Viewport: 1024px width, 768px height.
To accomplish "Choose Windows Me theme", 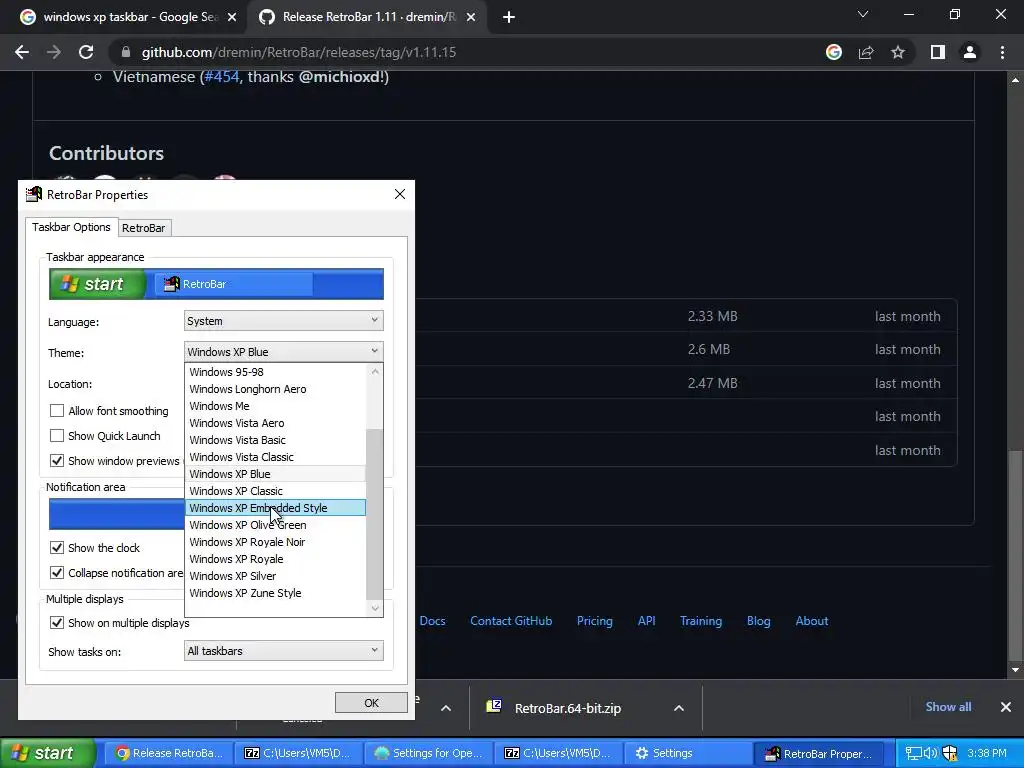I will tap(276, 406).
